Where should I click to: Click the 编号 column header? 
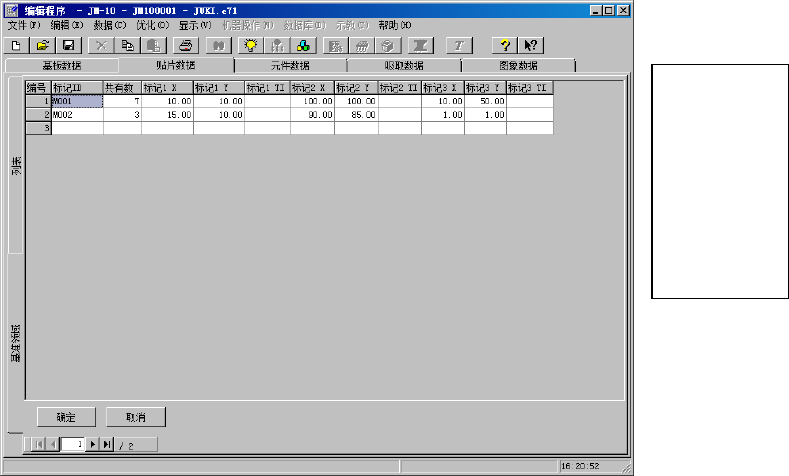[x=39, y=88]
